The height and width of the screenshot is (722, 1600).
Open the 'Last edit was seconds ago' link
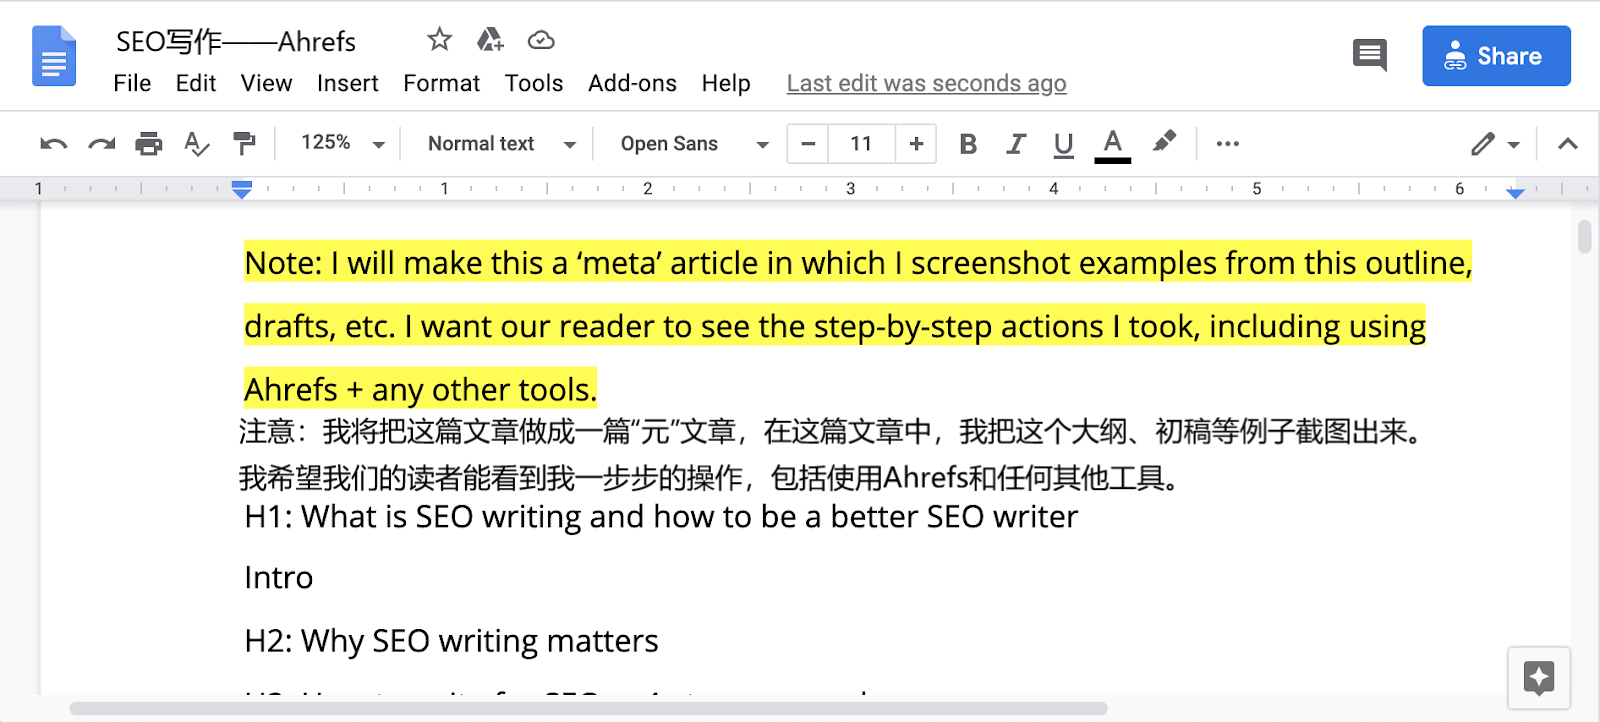click(926, 83)
